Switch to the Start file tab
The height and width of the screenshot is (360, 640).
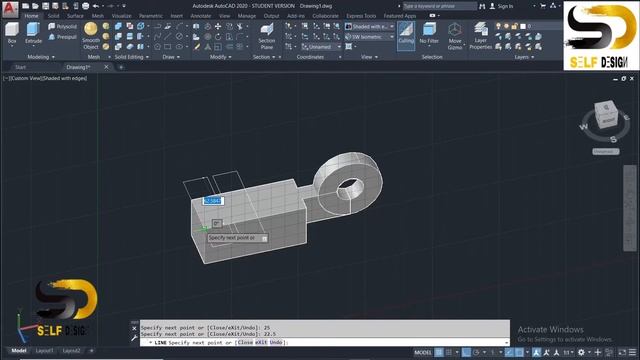point(20,67)
